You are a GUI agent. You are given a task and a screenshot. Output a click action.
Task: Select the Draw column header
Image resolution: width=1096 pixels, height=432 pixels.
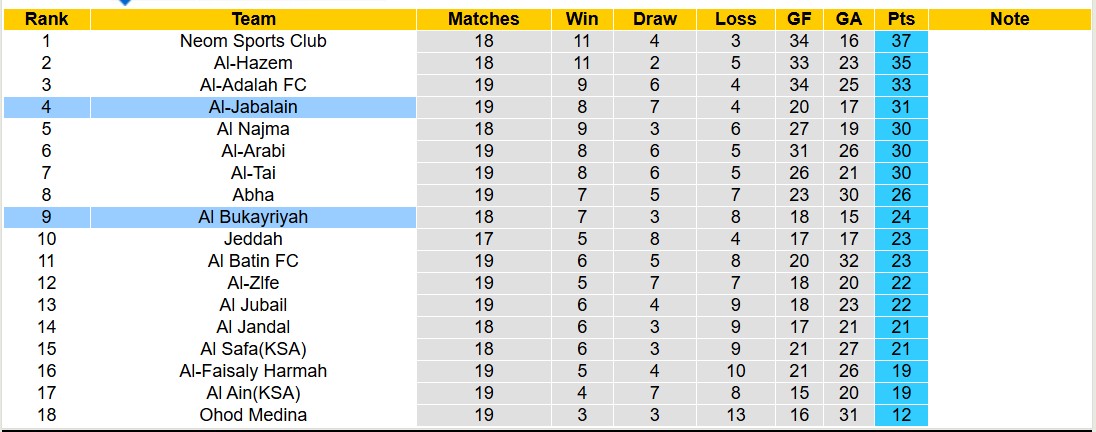(655, 19)
